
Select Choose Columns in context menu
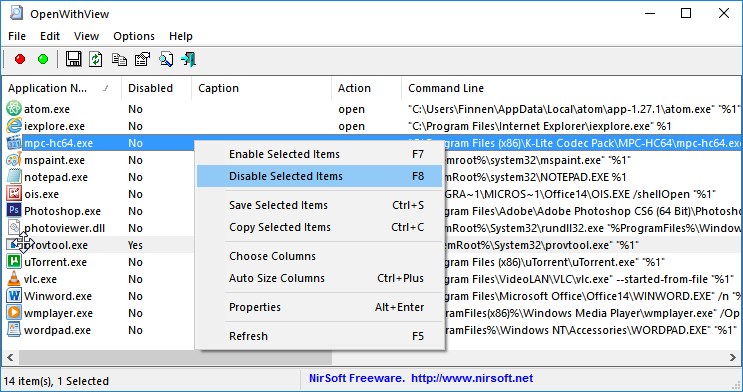320,256
